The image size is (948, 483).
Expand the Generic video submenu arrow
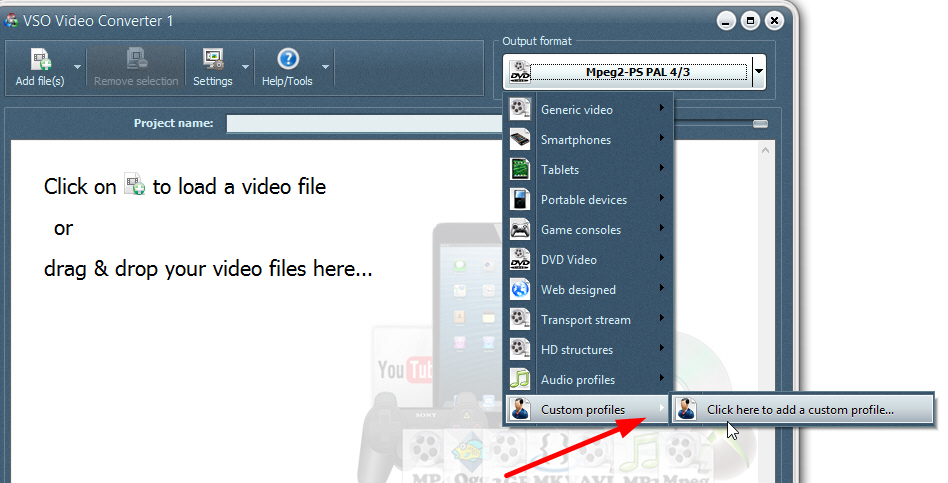tap(662, 108)
